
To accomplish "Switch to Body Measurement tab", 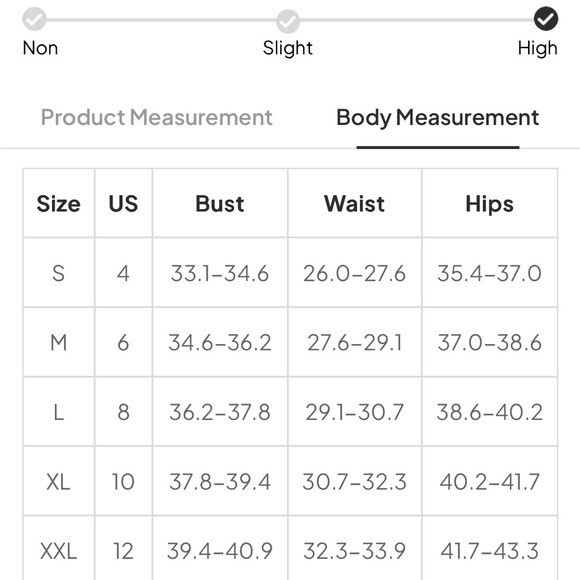I will click(x=438, y=118).
